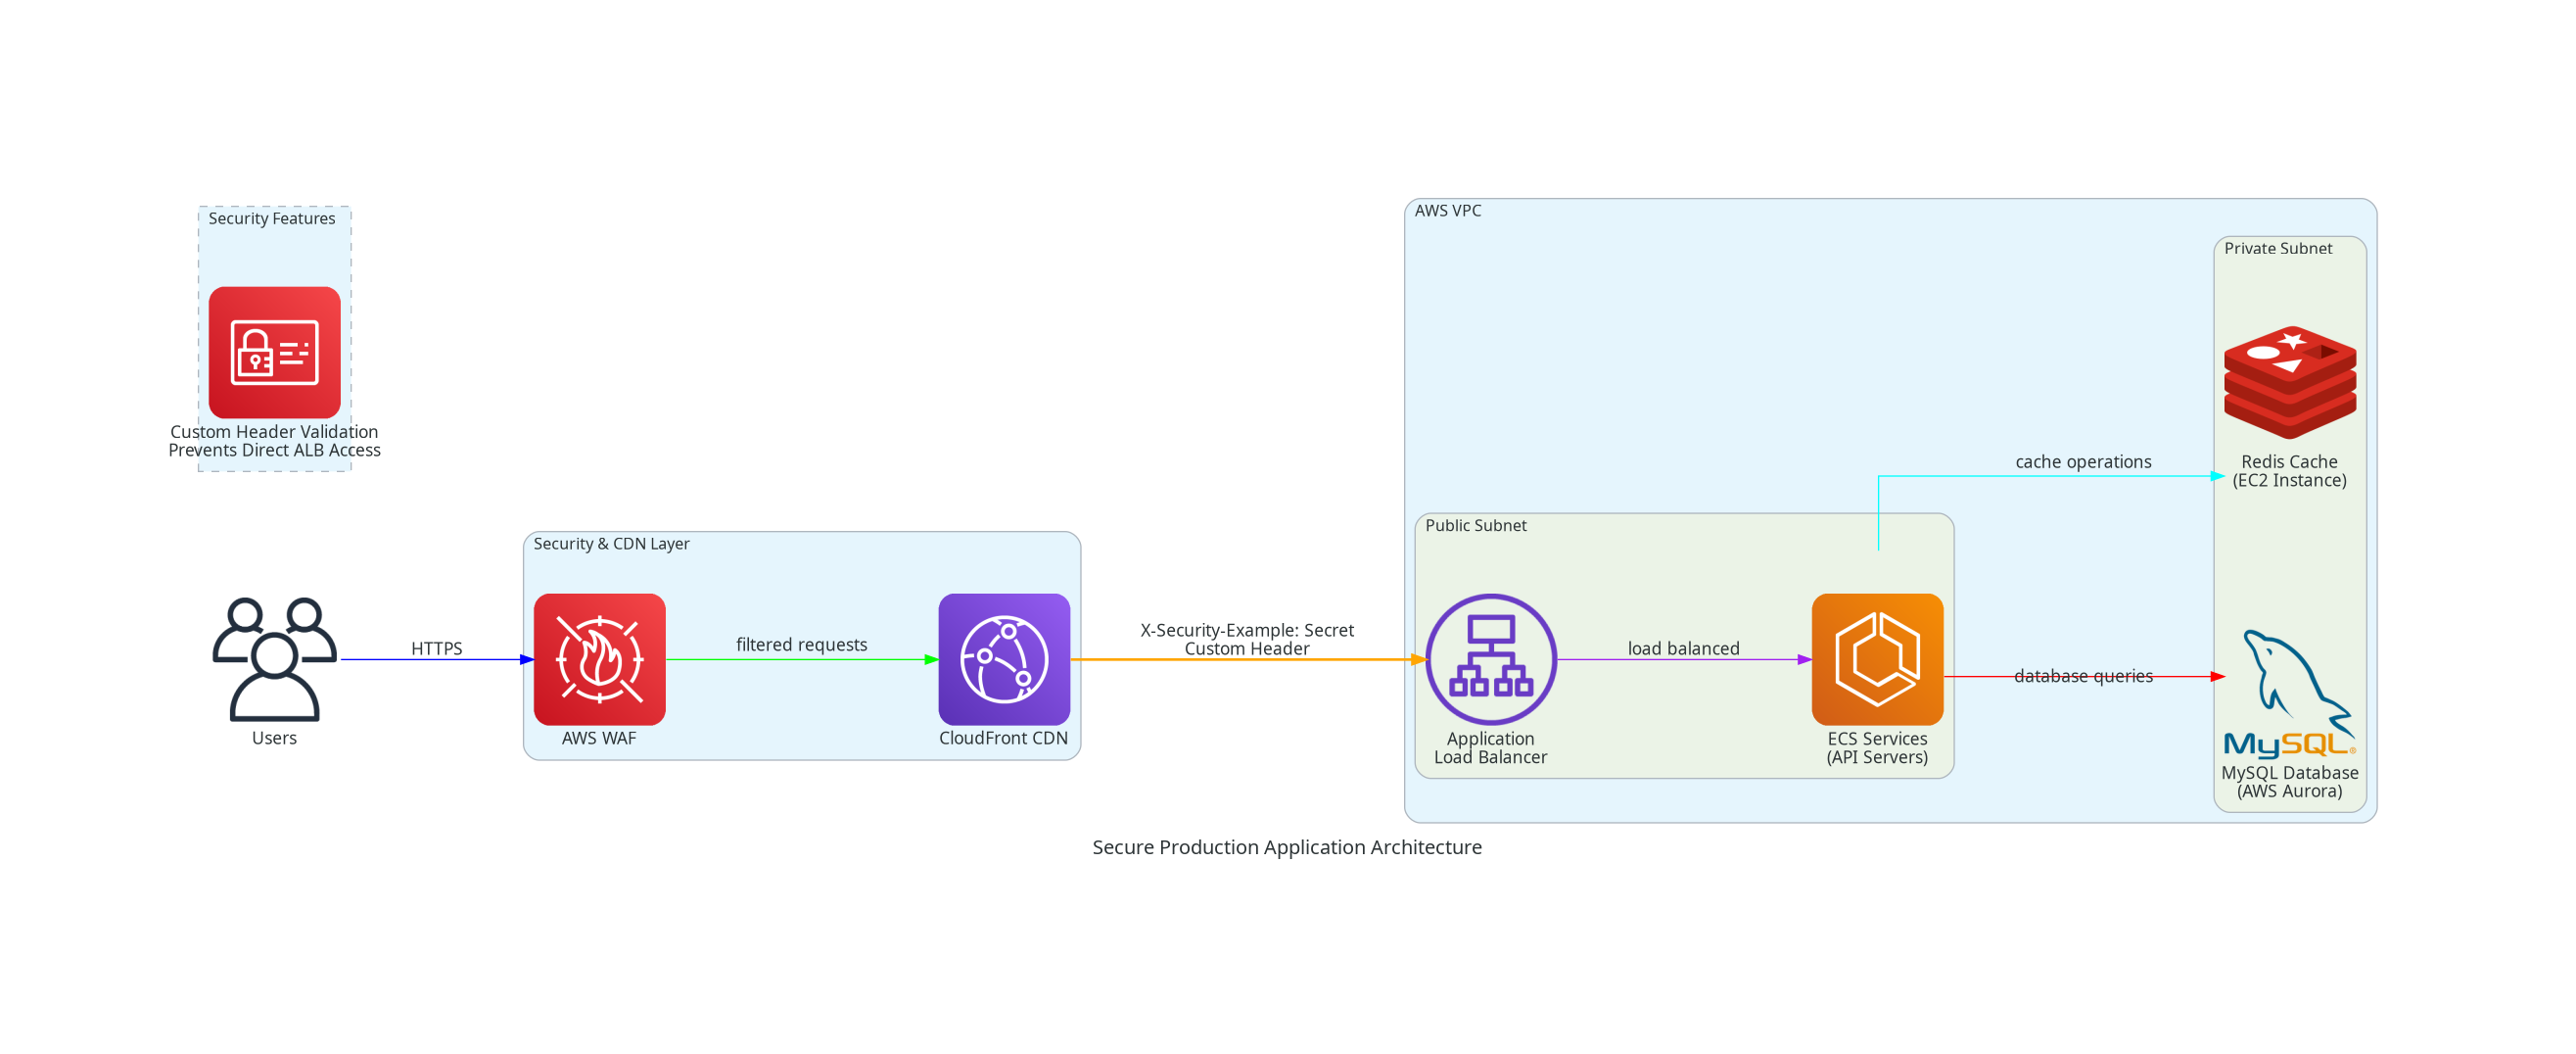Viewport: 2576px width, 1054px height.
Task: Select the 'database queries' edge label
Action: click(2082, 676)
